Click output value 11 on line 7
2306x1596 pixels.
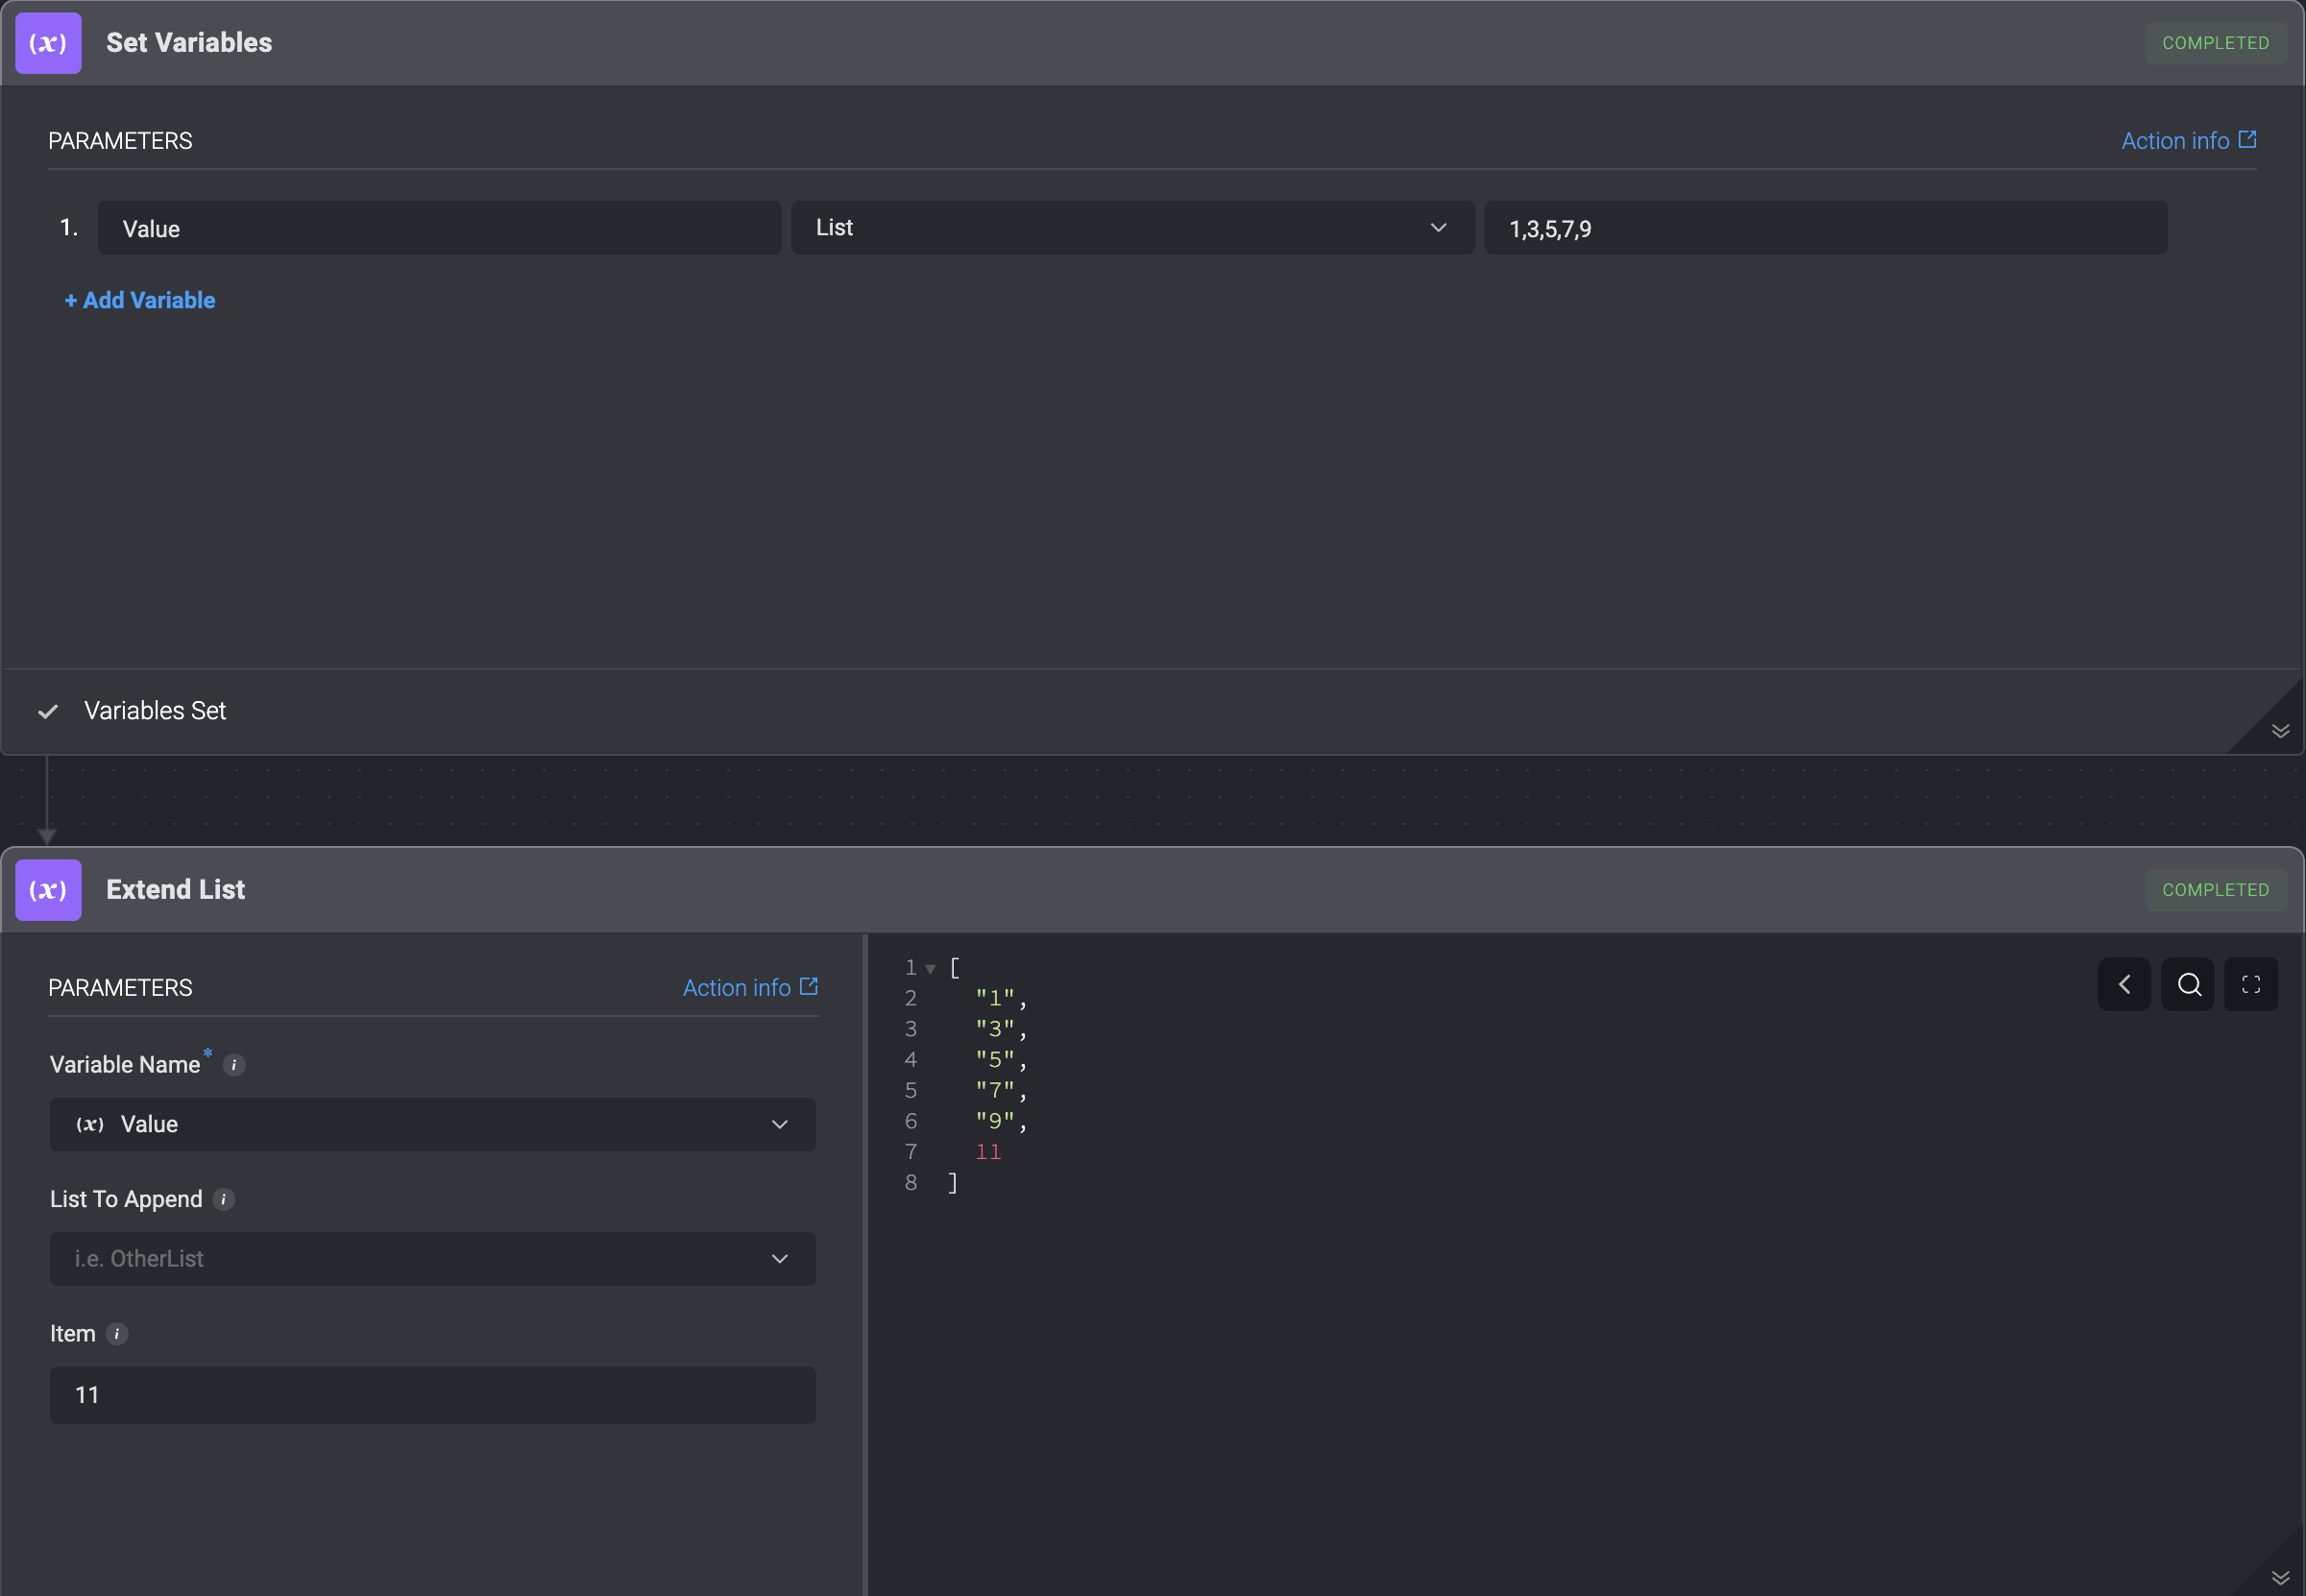(x=988, y=1152)
